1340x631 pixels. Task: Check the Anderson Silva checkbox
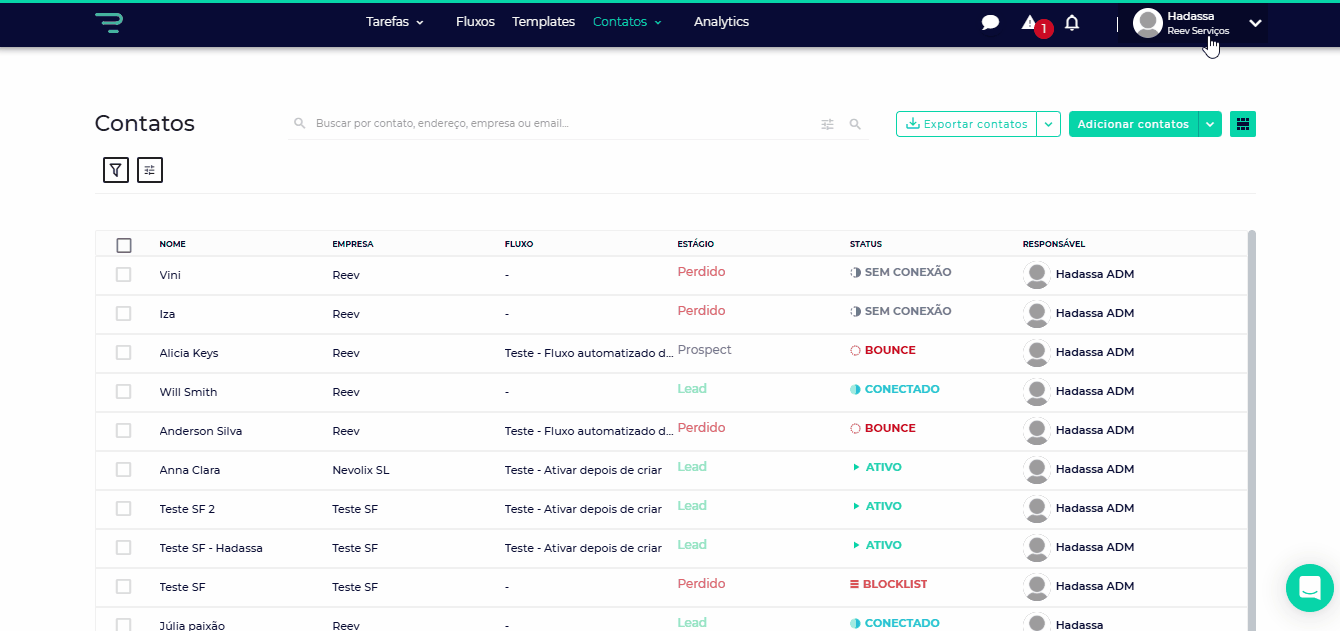pos(124,430)
